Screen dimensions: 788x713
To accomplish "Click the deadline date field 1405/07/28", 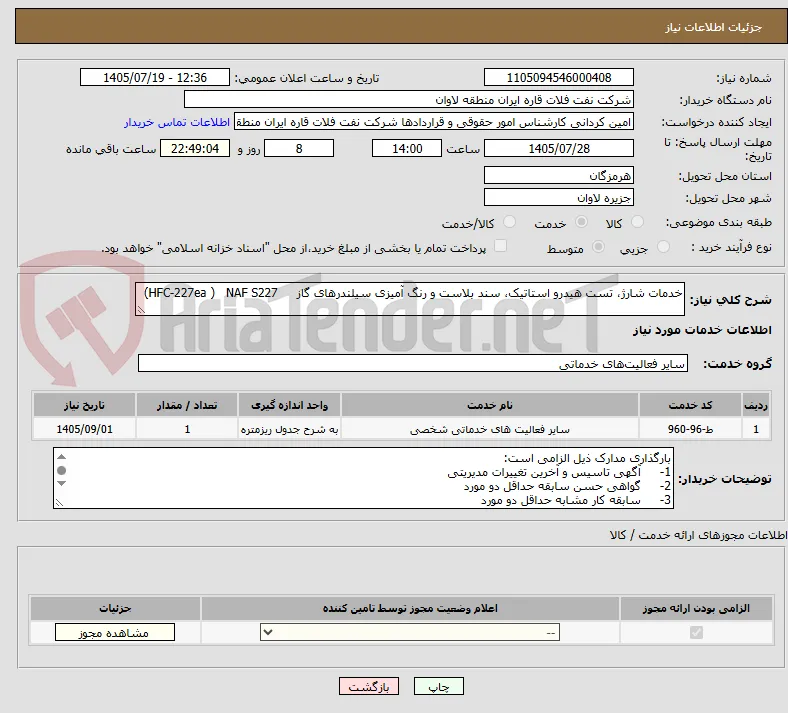I will pyautogui.click(x=559, y=149).
